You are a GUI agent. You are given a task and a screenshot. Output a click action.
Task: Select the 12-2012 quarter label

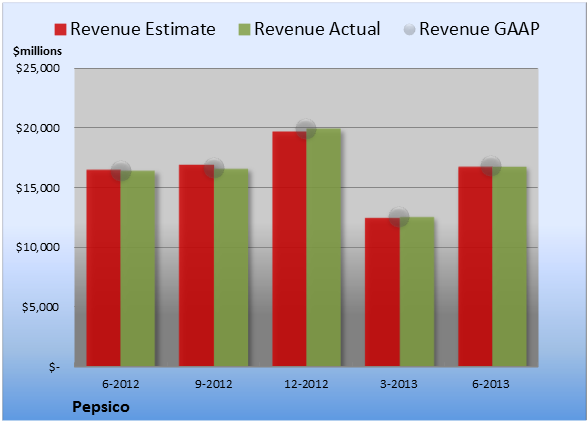pyautogui.click(x=306, y=384)
